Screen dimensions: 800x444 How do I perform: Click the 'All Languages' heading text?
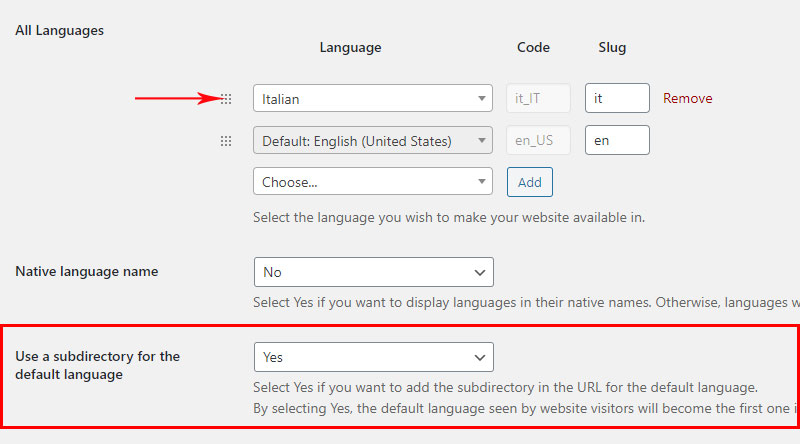59,31
